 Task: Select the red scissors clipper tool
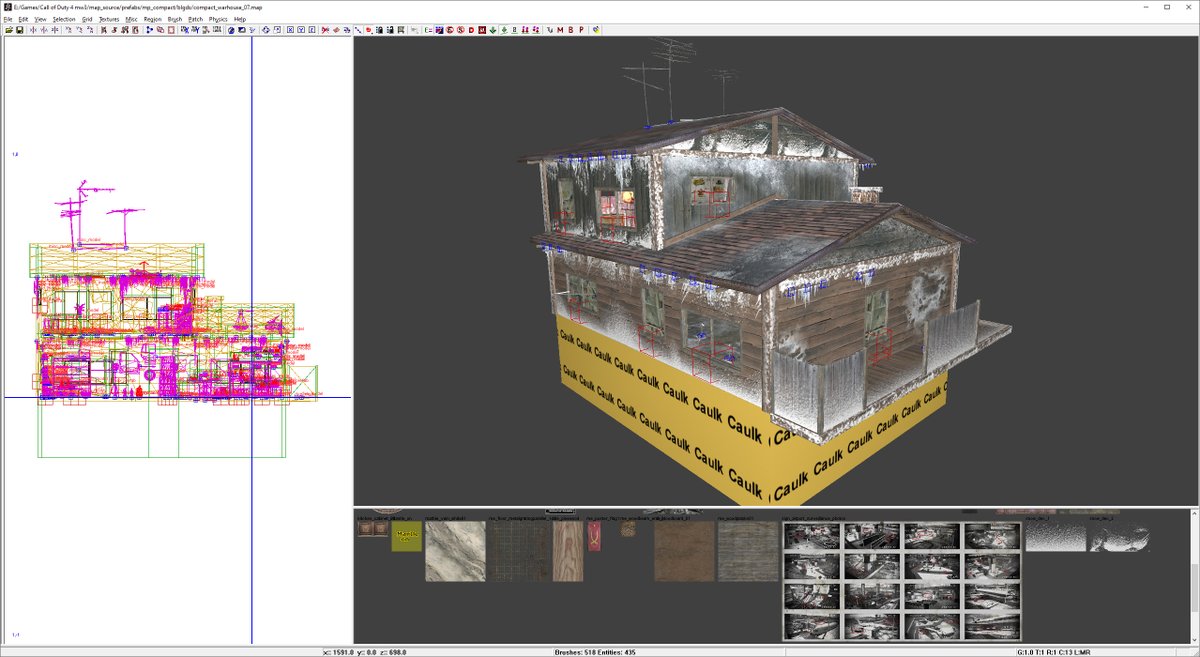pos(325,30)
